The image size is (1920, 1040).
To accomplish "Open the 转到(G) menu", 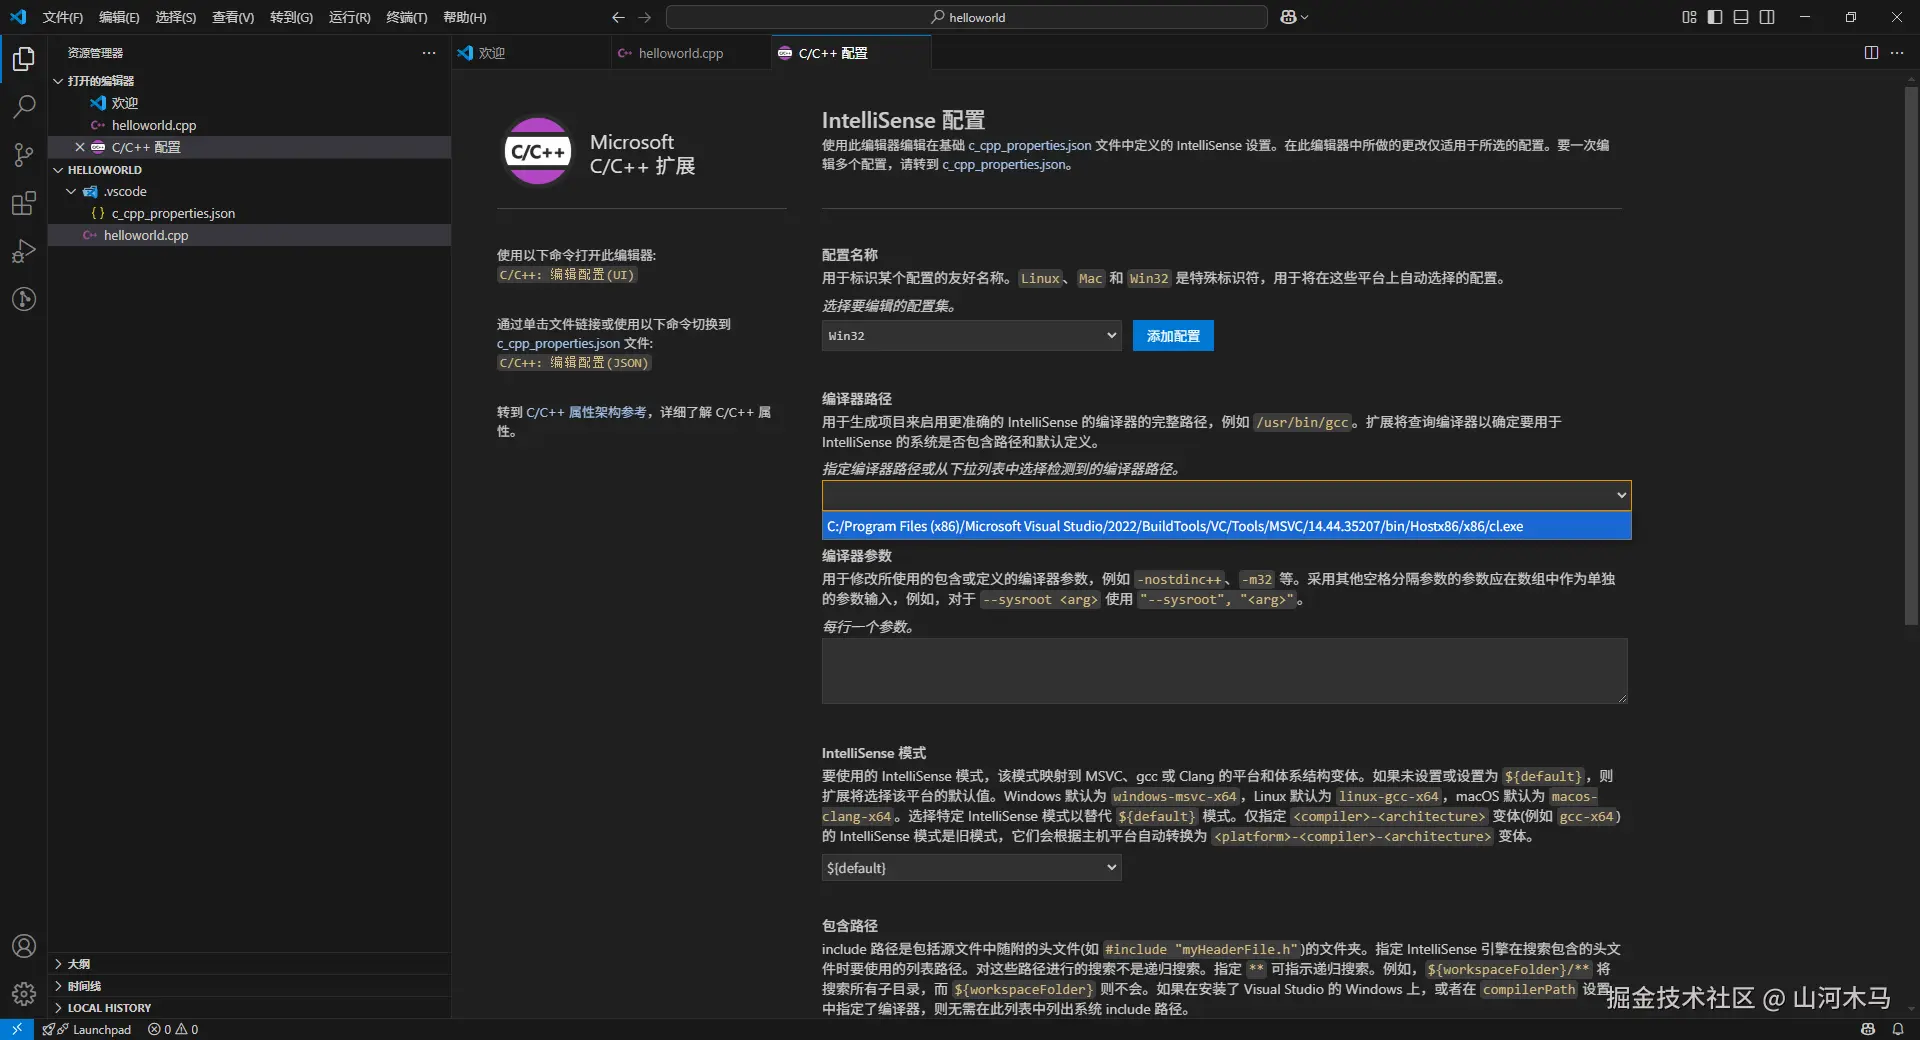I will pyautogui.click(x=291, y=17).
